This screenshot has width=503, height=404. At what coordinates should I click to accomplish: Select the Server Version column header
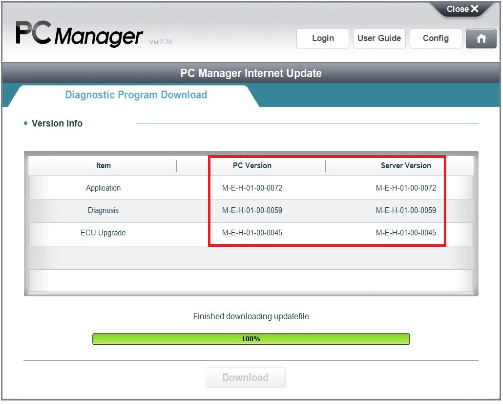pos(406,165)
